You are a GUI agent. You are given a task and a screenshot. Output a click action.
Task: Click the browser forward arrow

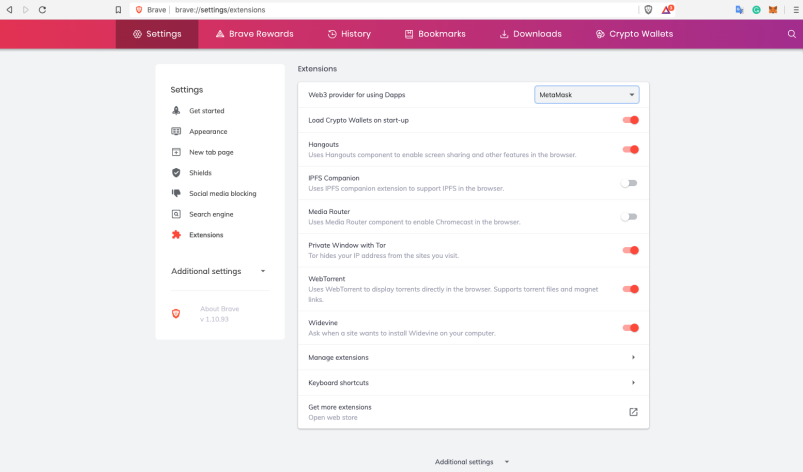(26, 10)
